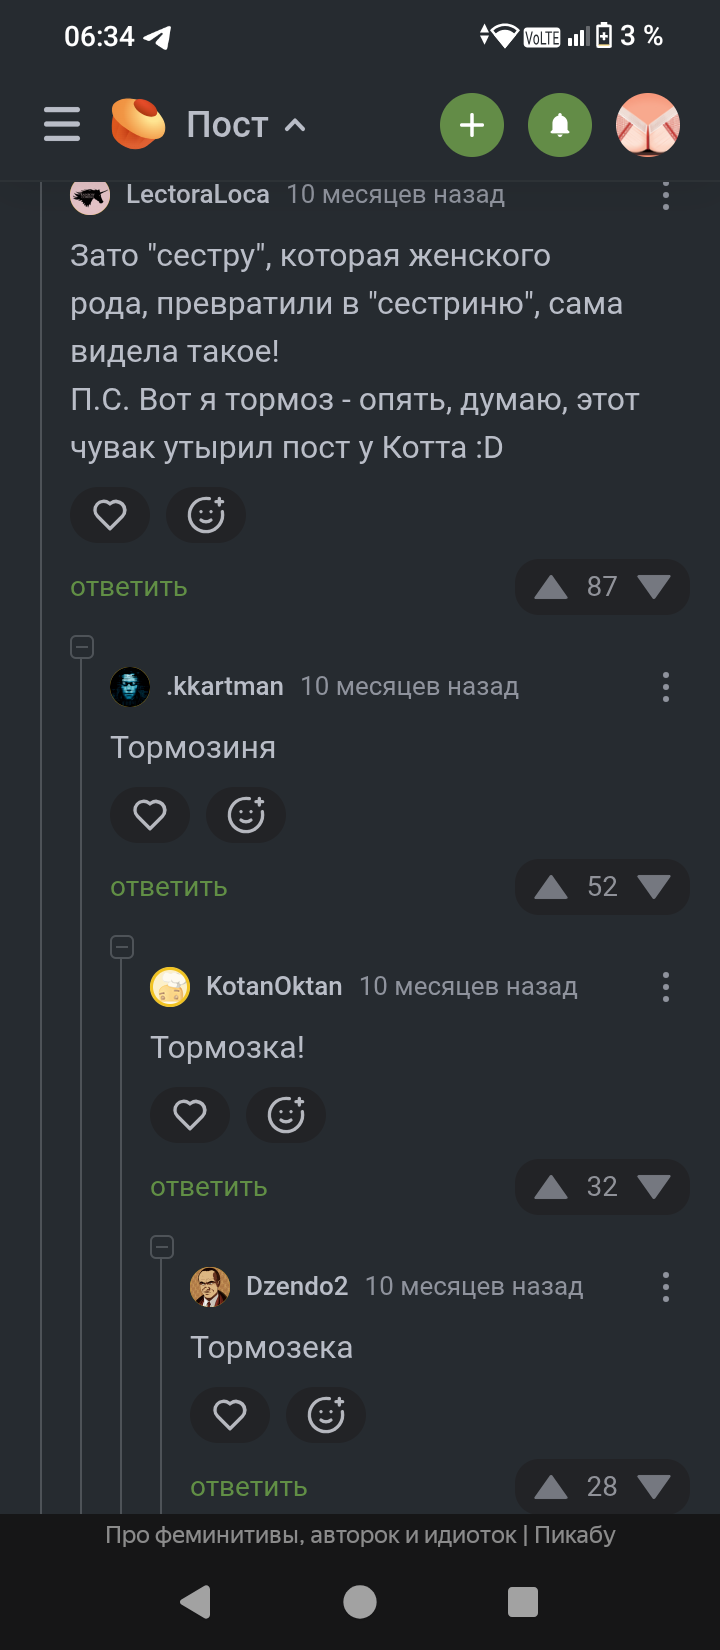Open user profile avatar in header
Screen dimensions: 720x1650
pyautogui.click(x=648, y=125)
